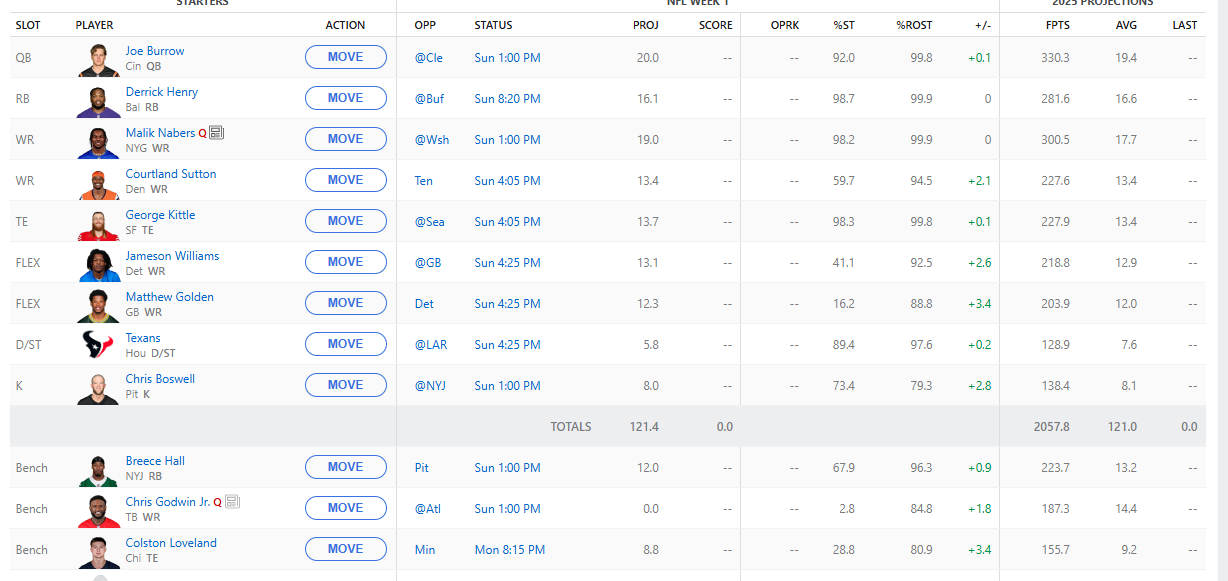Click the Q injury tag next to Malik Nabers

[202, 133]
